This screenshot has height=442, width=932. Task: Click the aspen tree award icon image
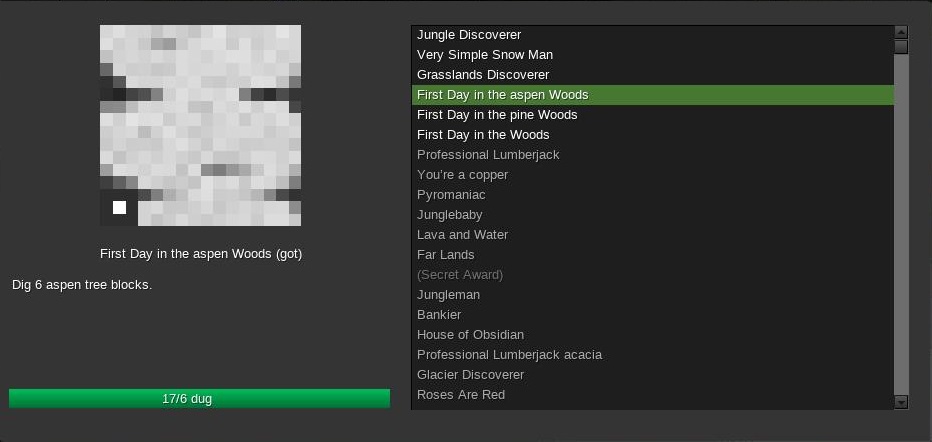click(200, 125)
